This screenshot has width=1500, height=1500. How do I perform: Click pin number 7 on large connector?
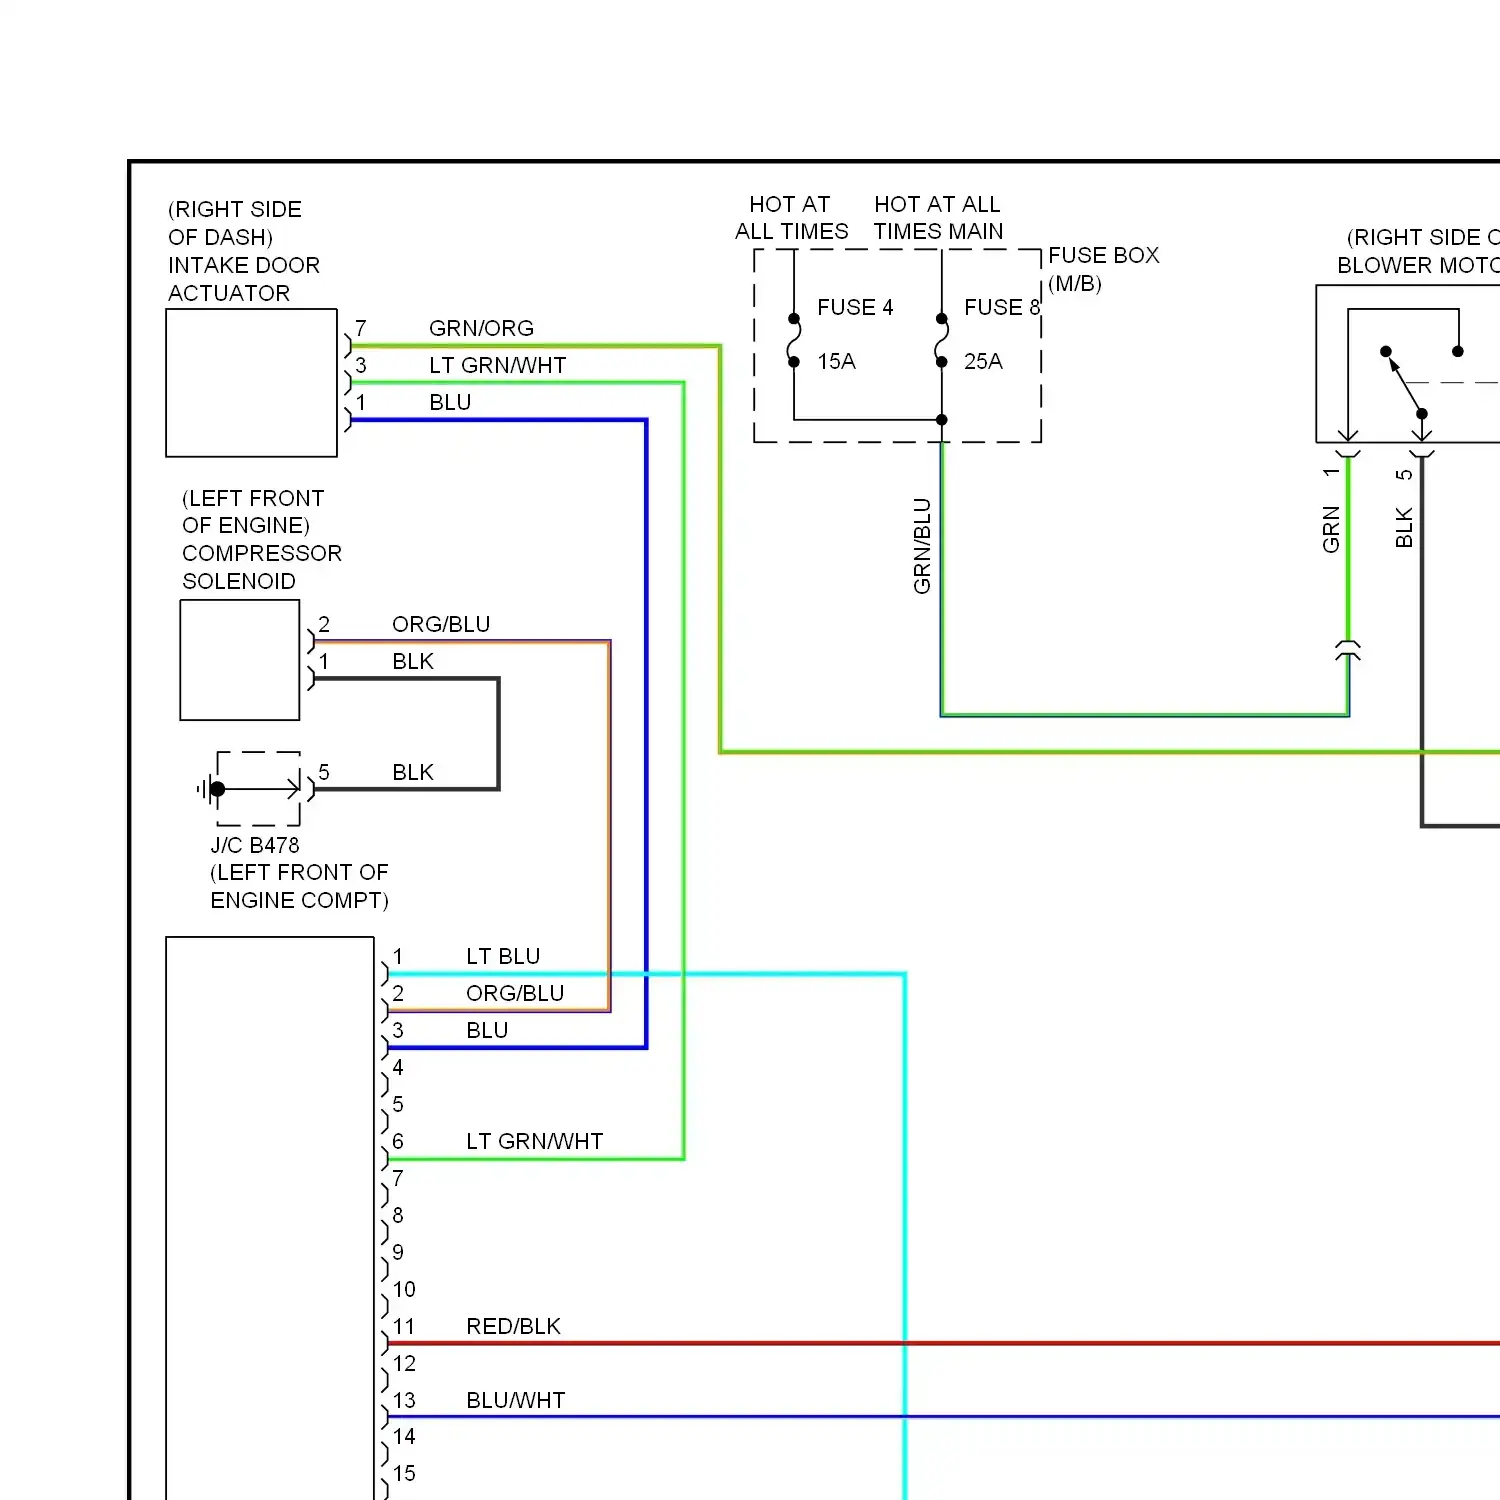pyautogui.click(x=398, y=1178)
